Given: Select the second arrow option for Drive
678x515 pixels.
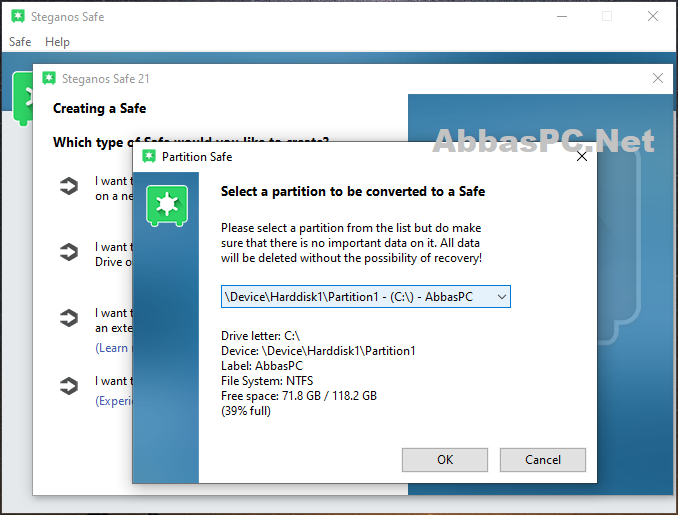Looking at the screenshot, I should click(69, 252).
